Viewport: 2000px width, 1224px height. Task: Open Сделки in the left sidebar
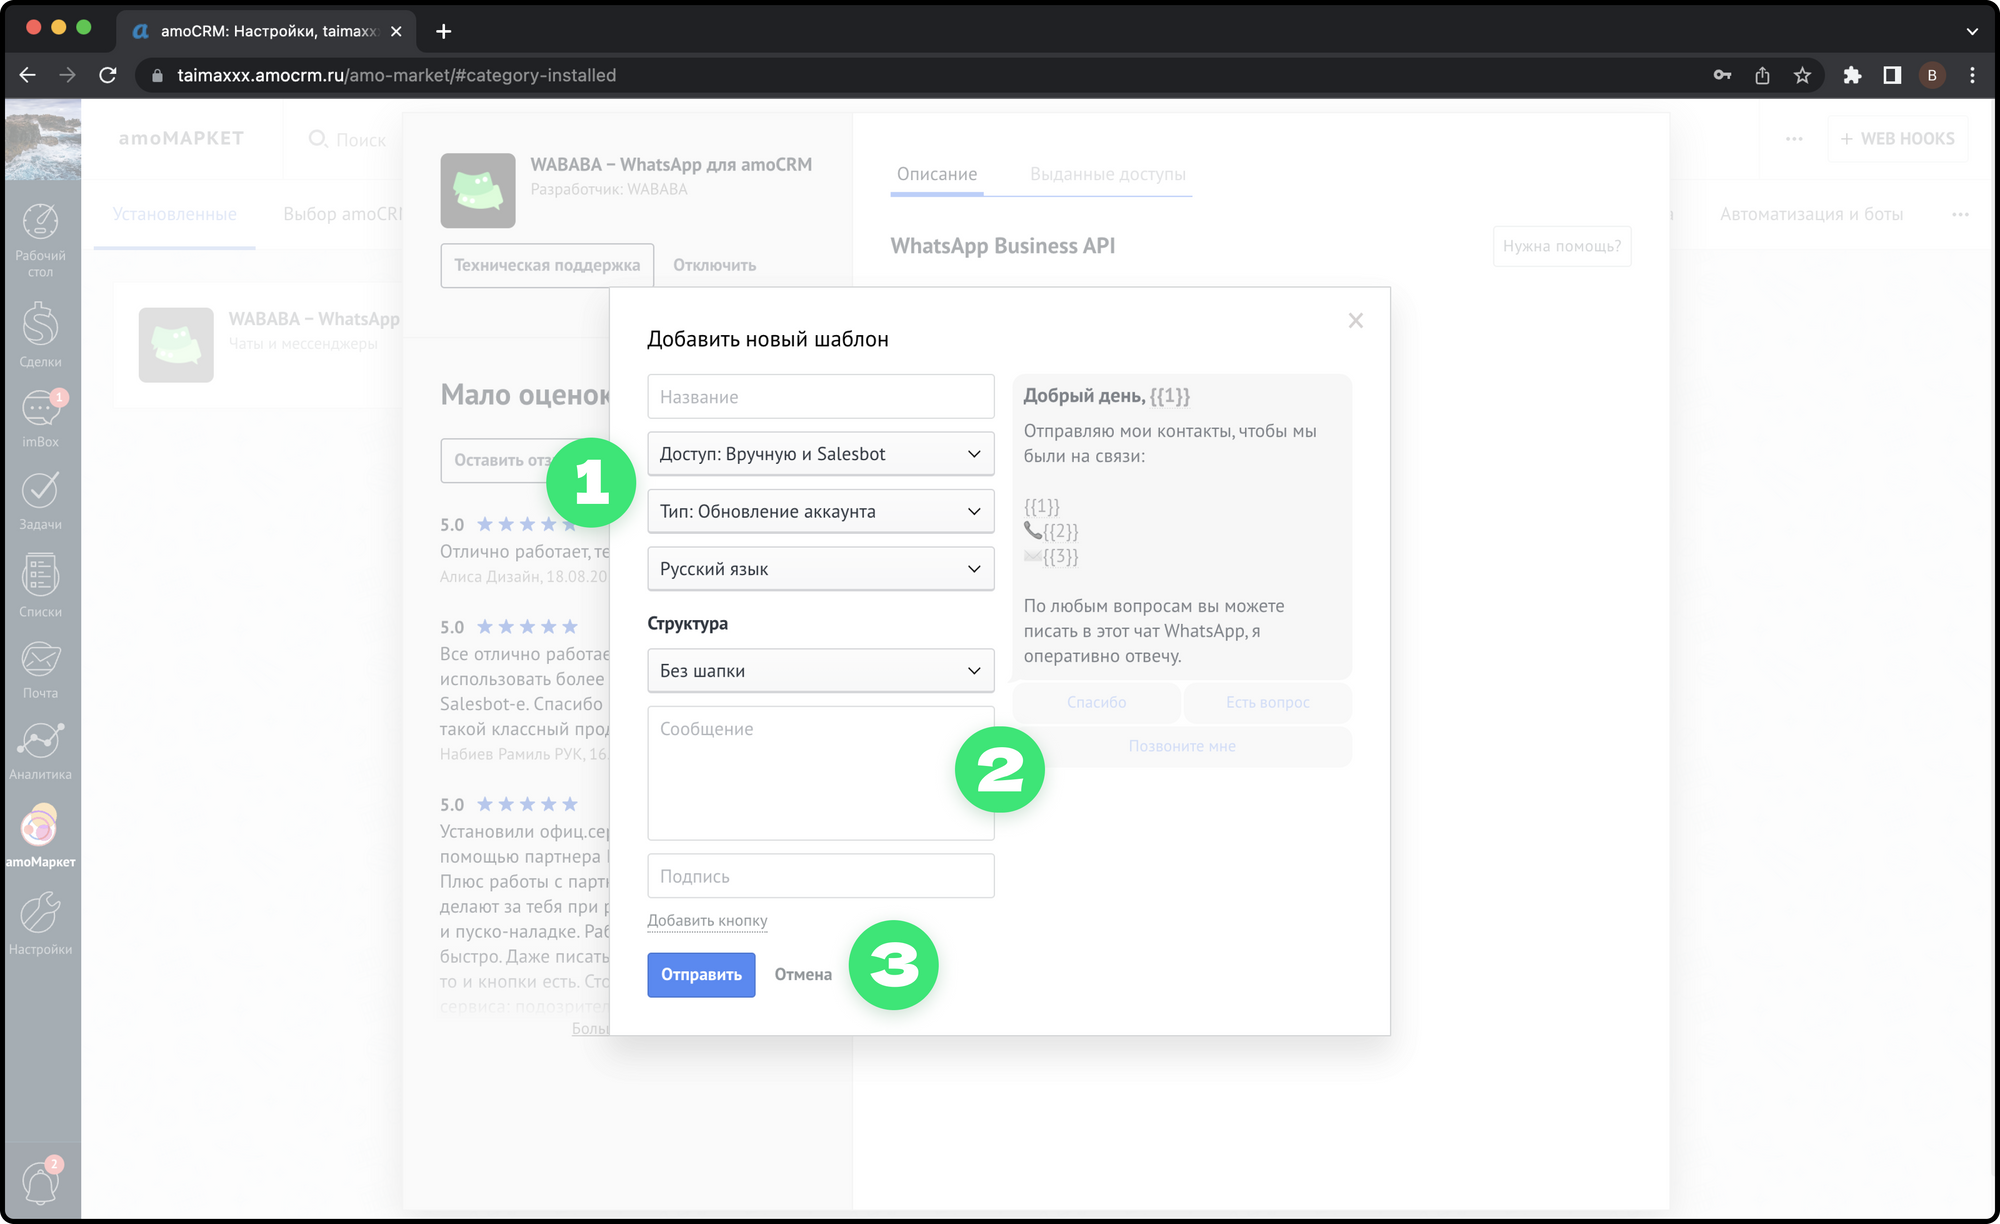pyautogui.click(x=40, y=335)
